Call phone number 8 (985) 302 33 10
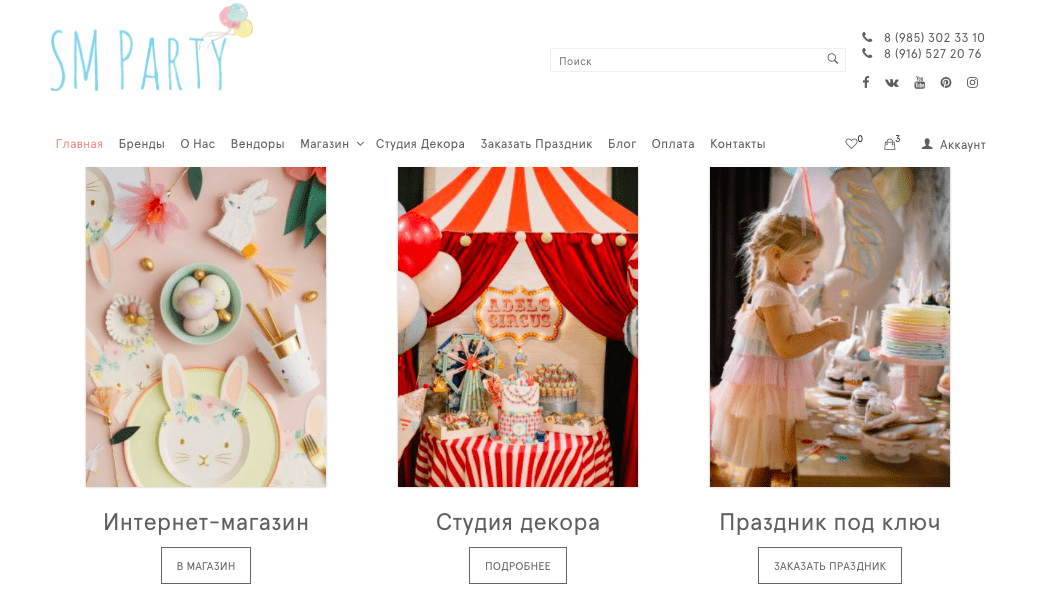The image size is (1038, 598). [x=934, y=38]
